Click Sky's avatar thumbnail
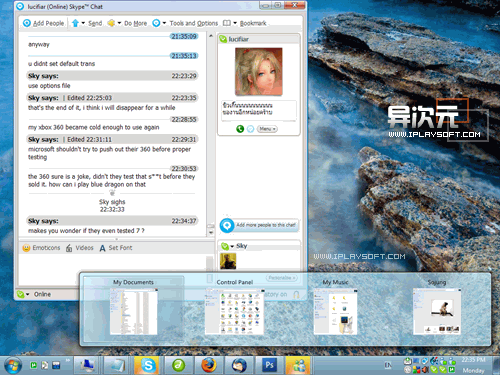500x375 pixels. coord(228,261)
